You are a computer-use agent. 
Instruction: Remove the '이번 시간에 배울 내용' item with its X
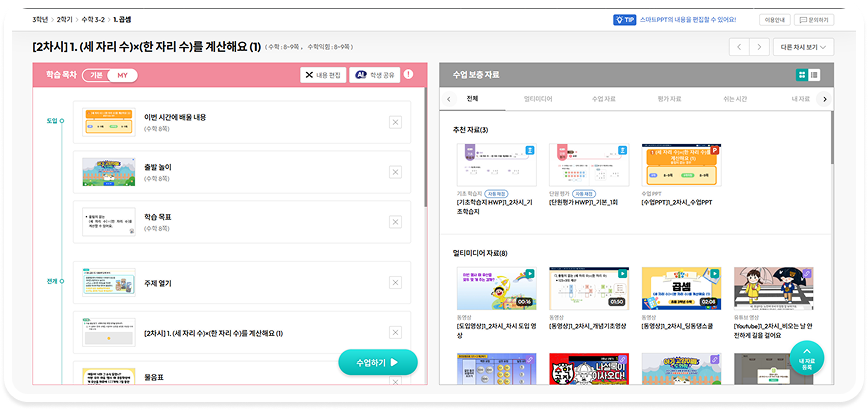(x=395, y=122)
